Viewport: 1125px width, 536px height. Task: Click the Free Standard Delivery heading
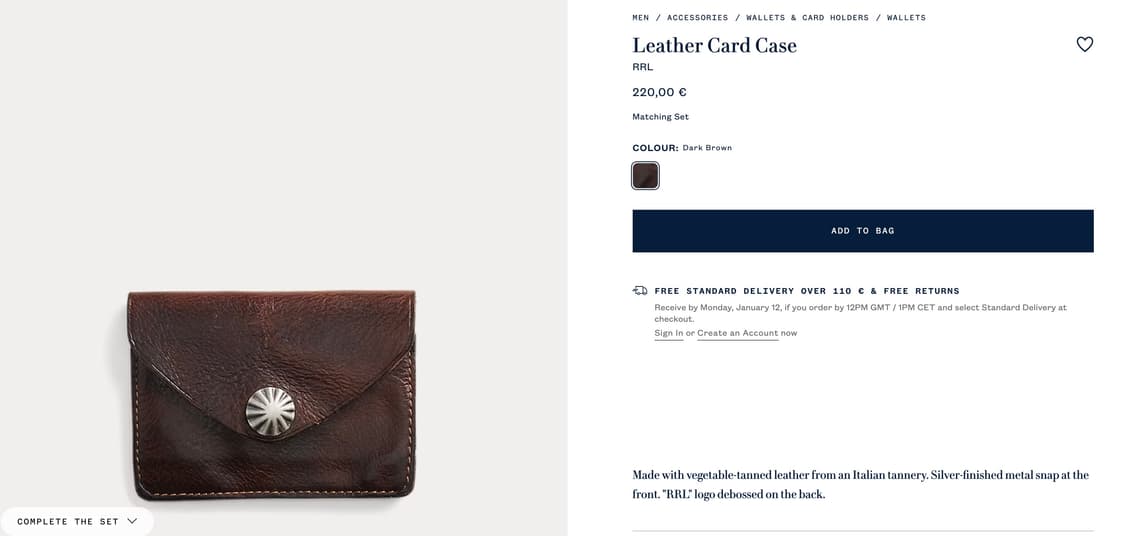point(806,291)
